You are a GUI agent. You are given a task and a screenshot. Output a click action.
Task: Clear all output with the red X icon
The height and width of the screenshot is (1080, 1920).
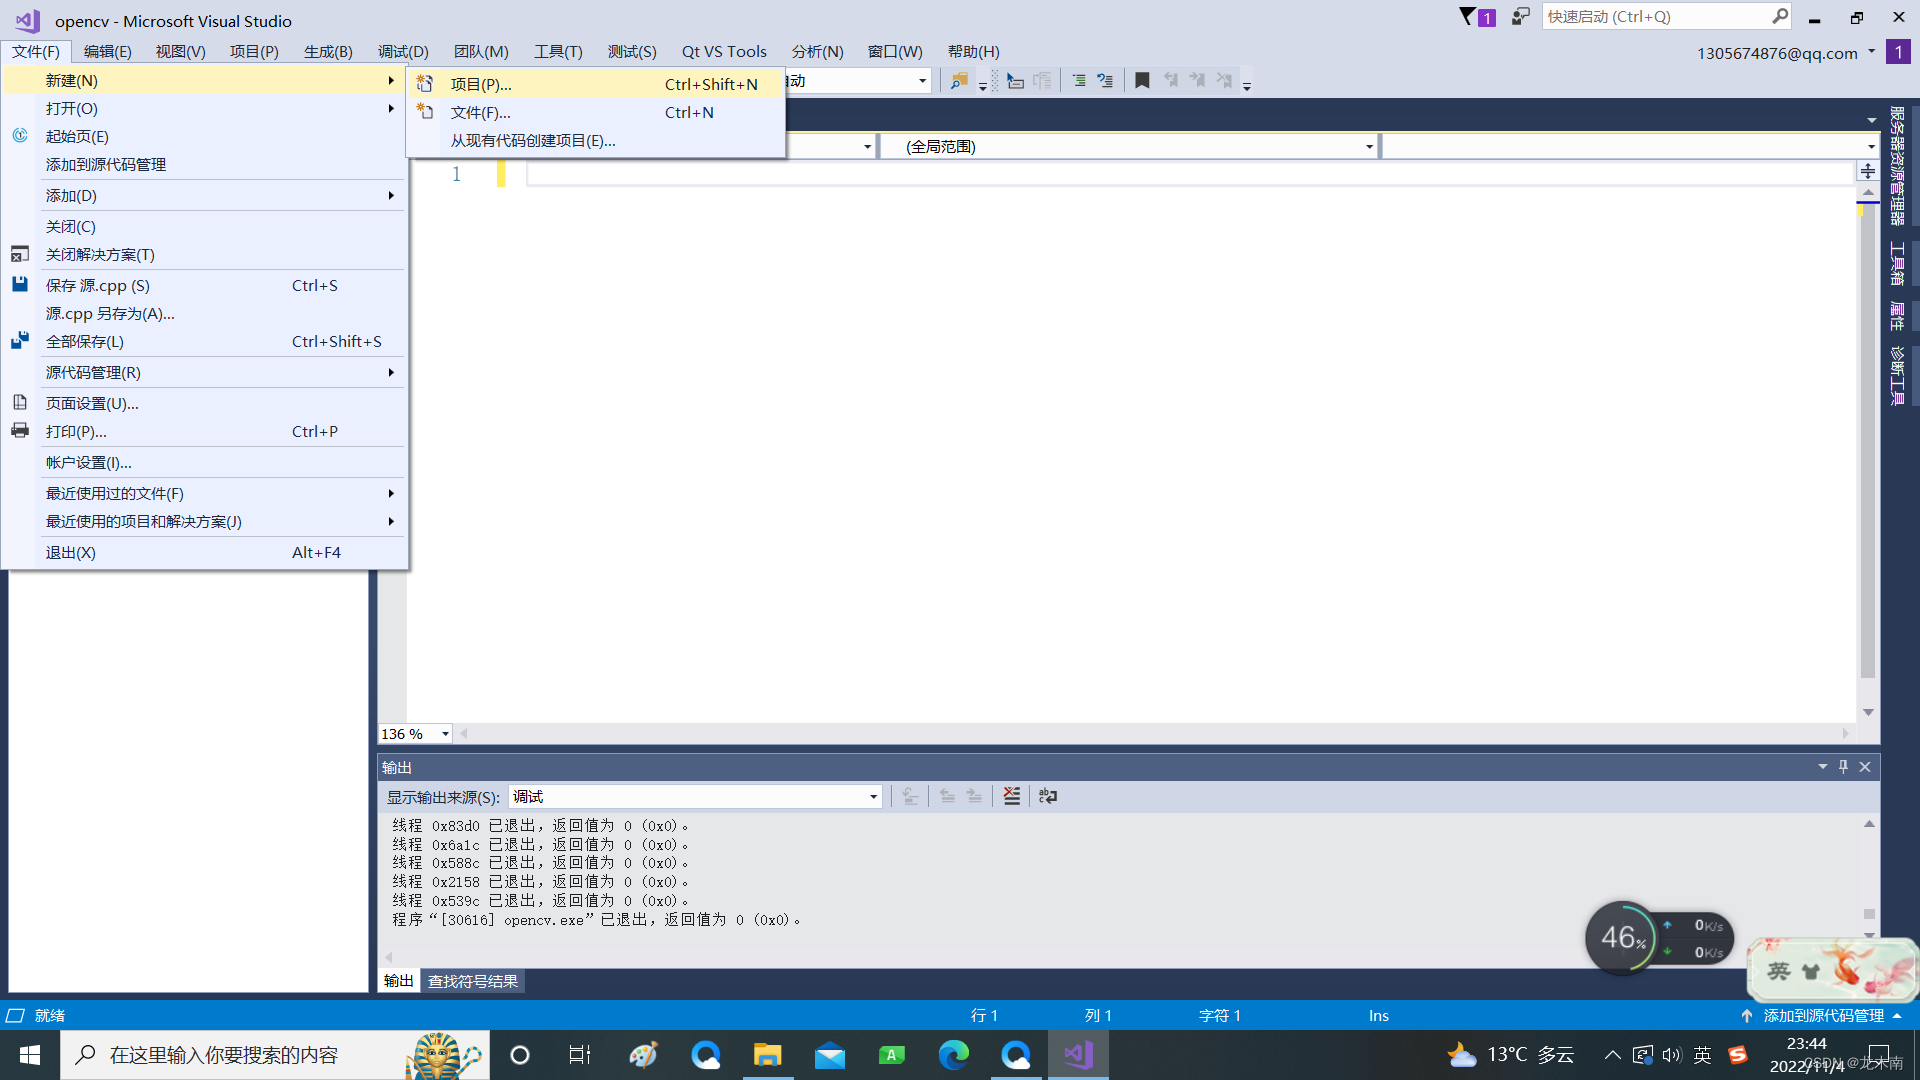click(x=1012, y=796)
